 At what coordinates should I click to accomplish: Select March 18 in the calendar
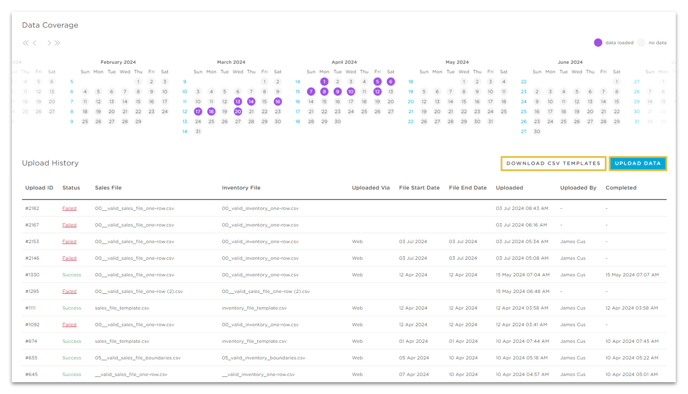211,111
